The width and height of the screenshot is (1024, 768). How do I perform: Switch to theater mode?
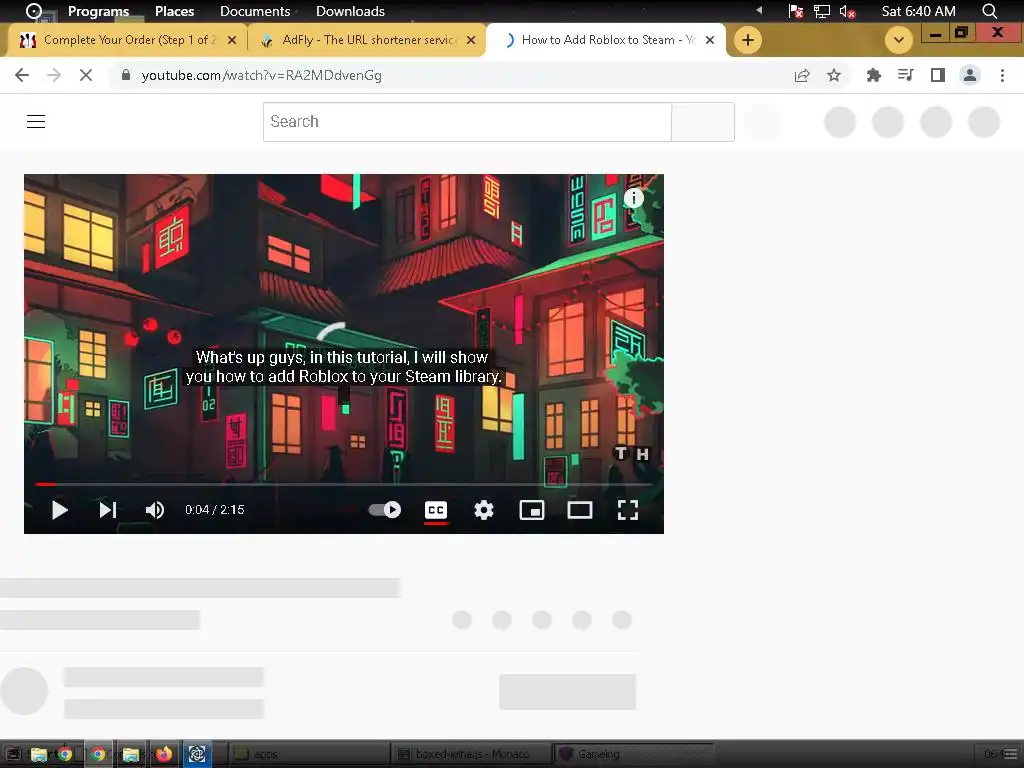[580, 510]
